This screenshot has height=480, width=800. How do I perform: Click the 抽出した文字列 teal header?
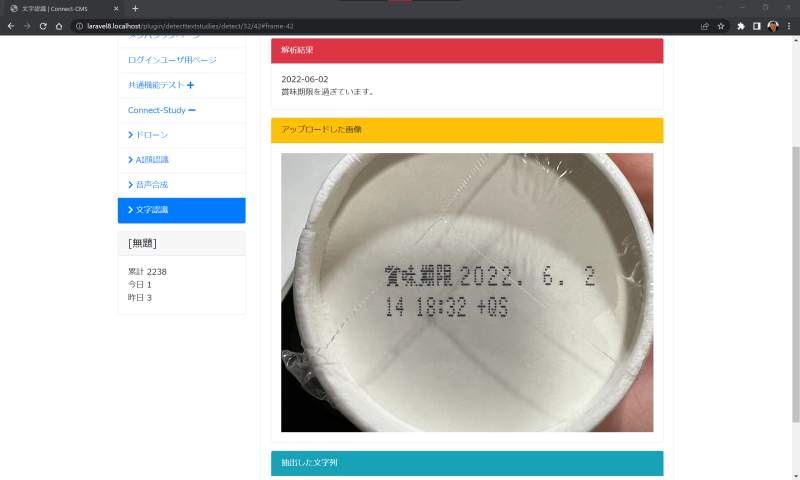[467, 463]
